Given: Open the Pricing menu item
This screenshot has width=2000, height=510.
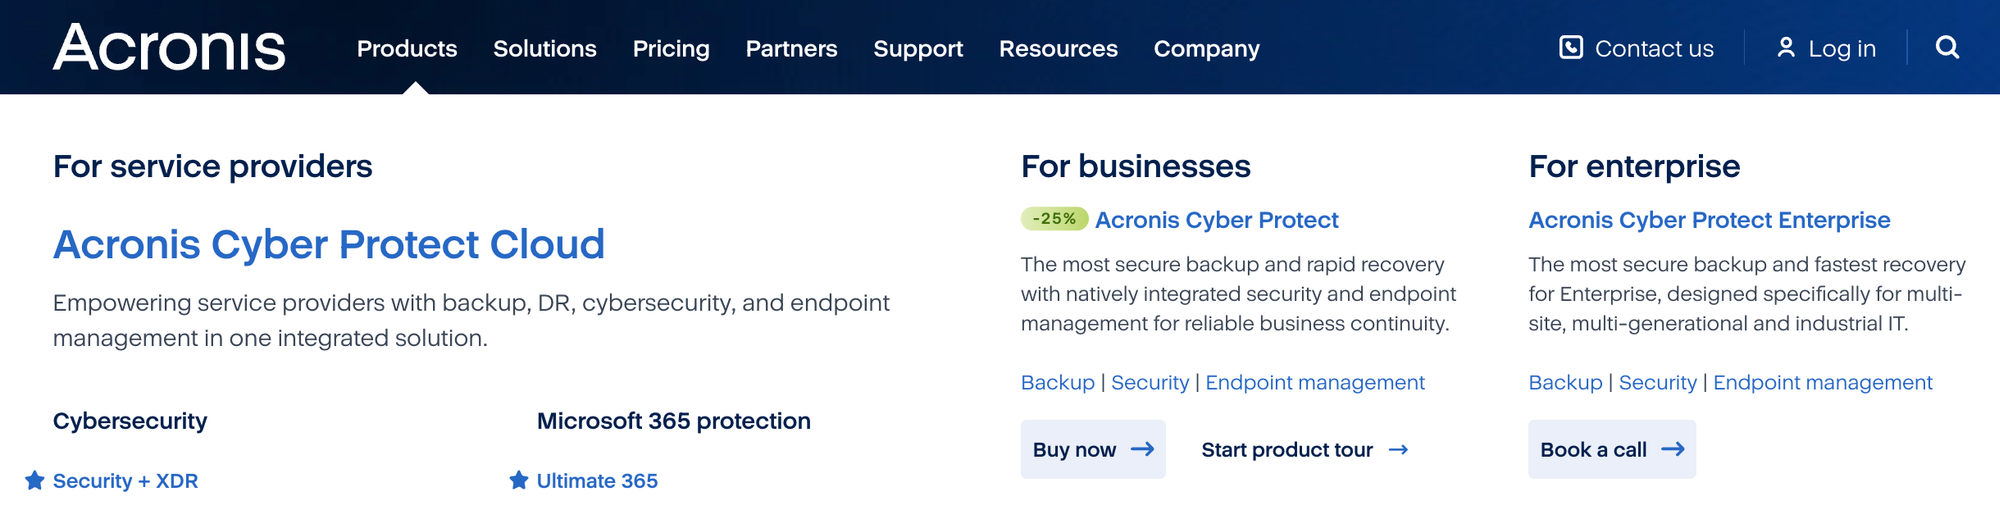Looking at the screenshot, I should click(671, 48).
